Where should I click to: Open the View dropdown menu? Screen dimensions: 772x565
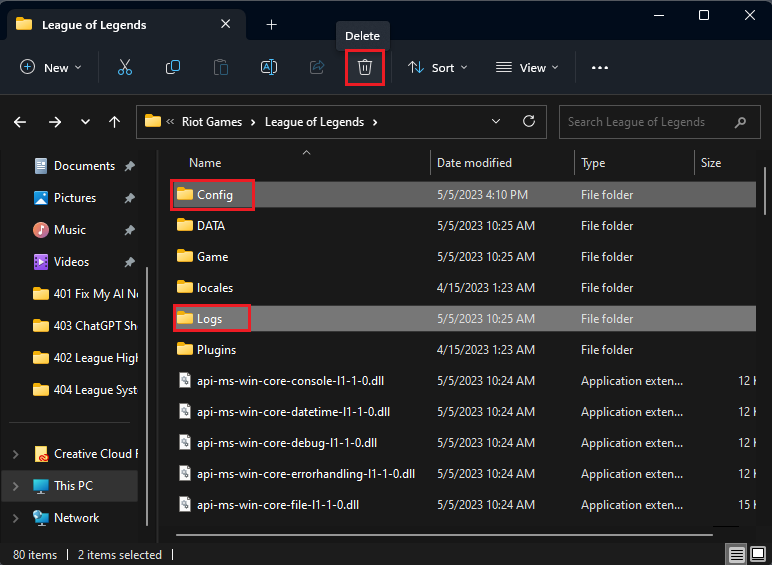pyautogui.click(x=527, y=68)
